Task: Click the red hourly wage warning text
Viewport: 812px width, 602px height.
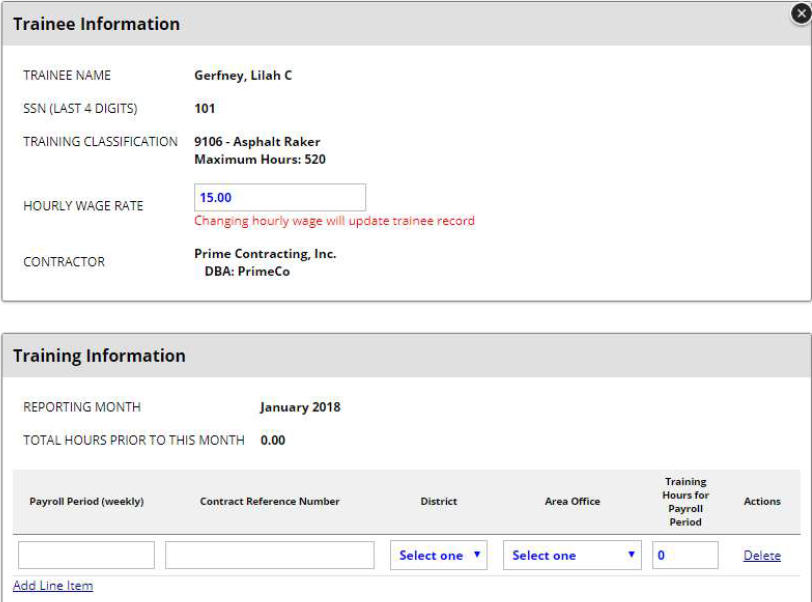Action: point(334,221)
